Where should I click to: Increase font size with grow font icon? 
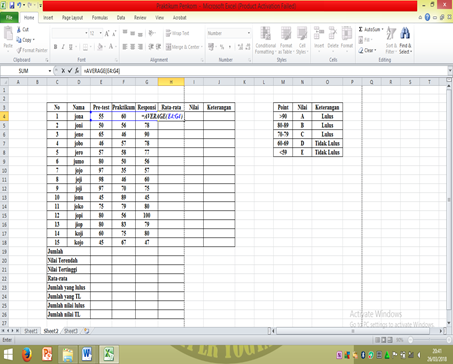(107, 33)
